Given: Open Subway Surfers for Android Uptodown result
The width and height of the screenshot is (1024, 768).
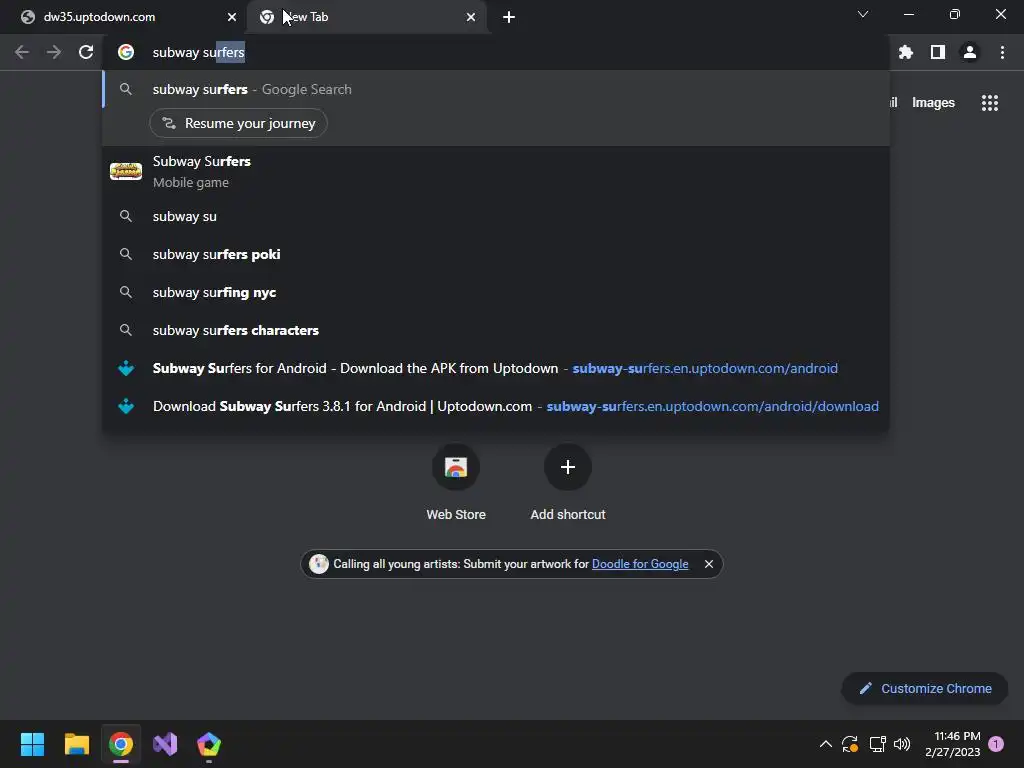Looking at the screenshot, I should (x=496, y=368).
